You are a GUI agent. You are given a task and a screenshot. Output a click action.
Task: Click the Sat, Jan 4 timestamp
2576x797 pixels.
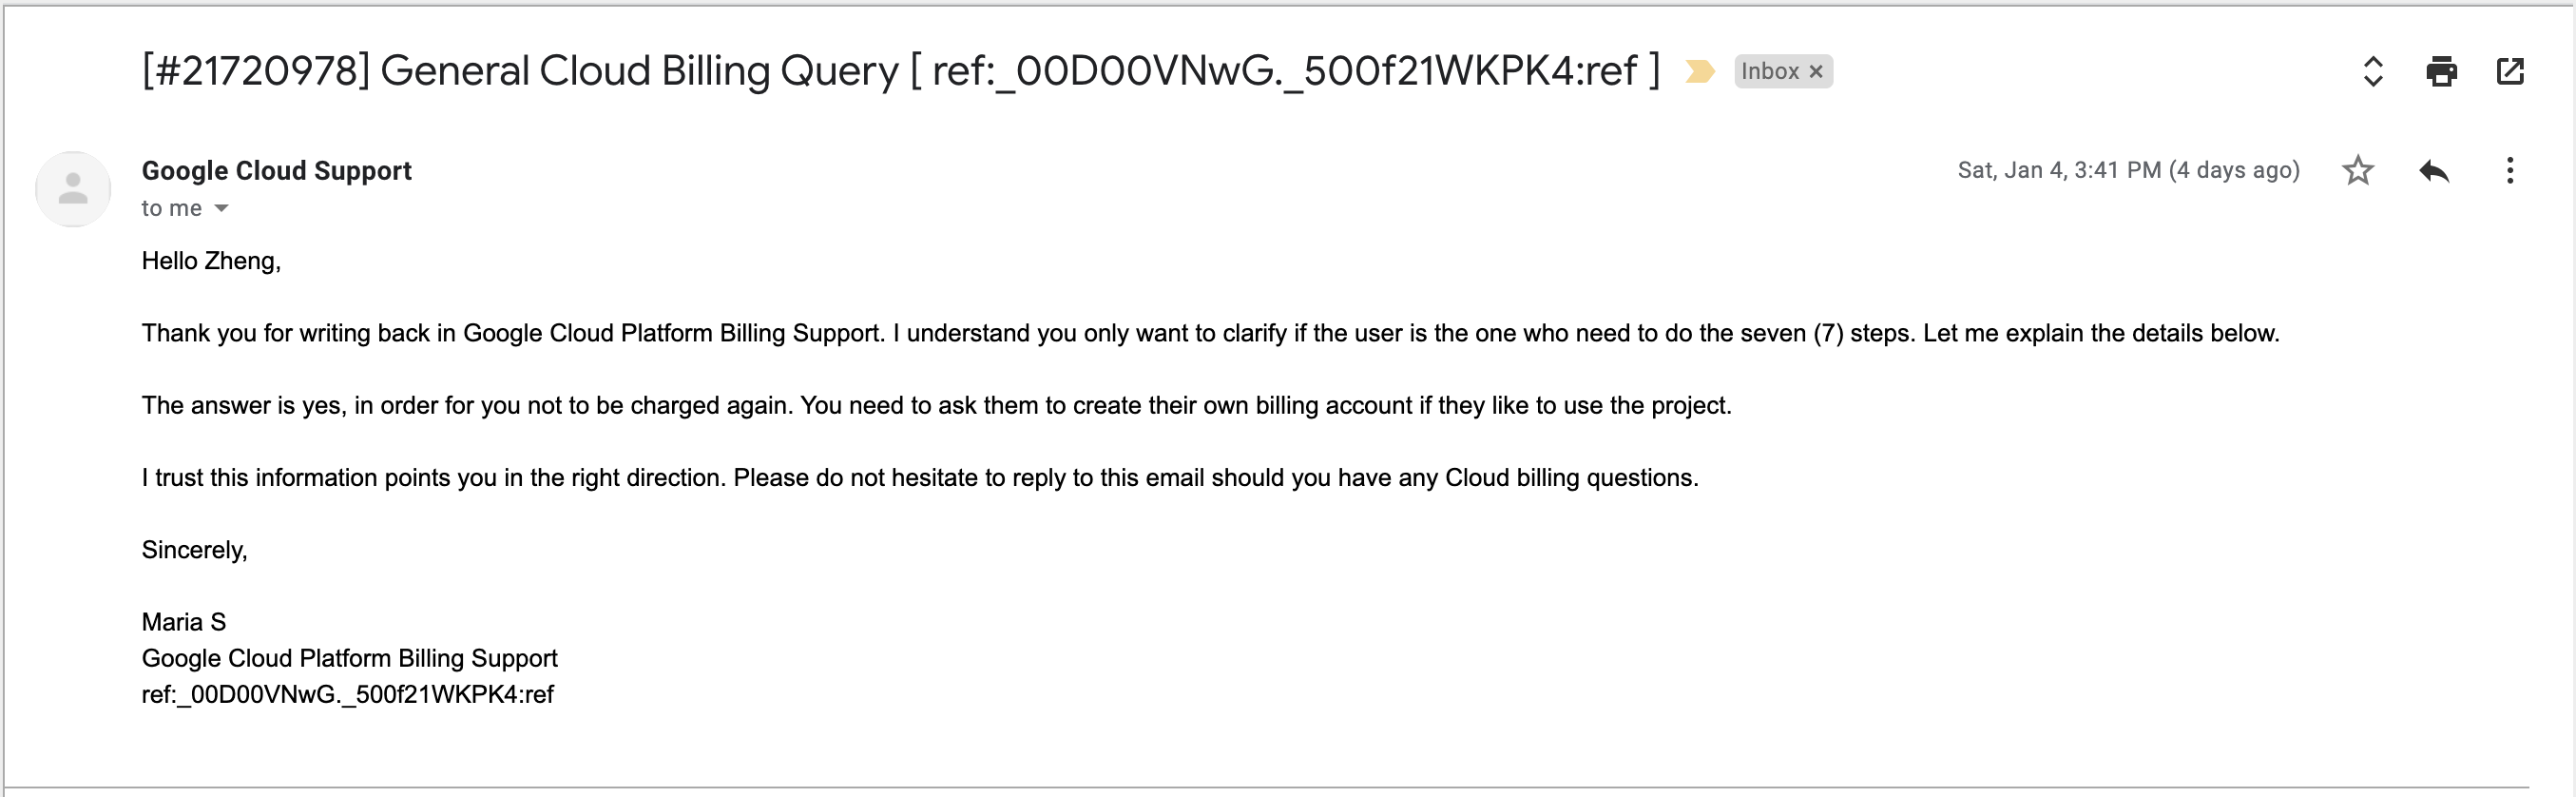click(x=2129, y=171)
